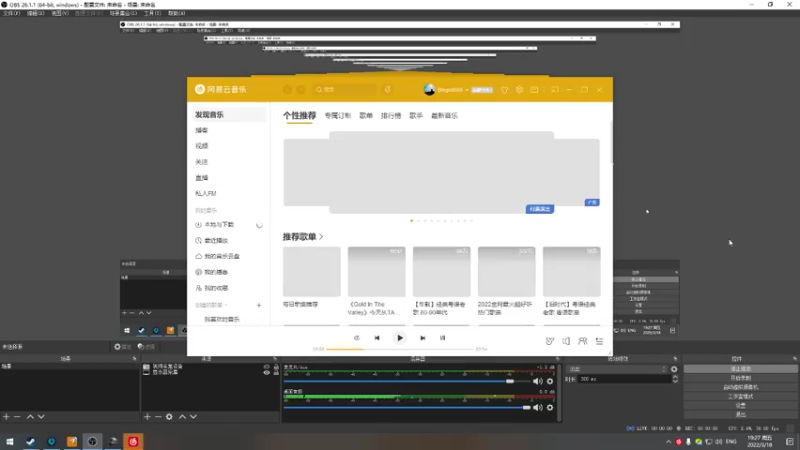800x450 pixels.
Task: Open the skin (shirt) icon in NetEase header
Action: (x=505, y=90)
